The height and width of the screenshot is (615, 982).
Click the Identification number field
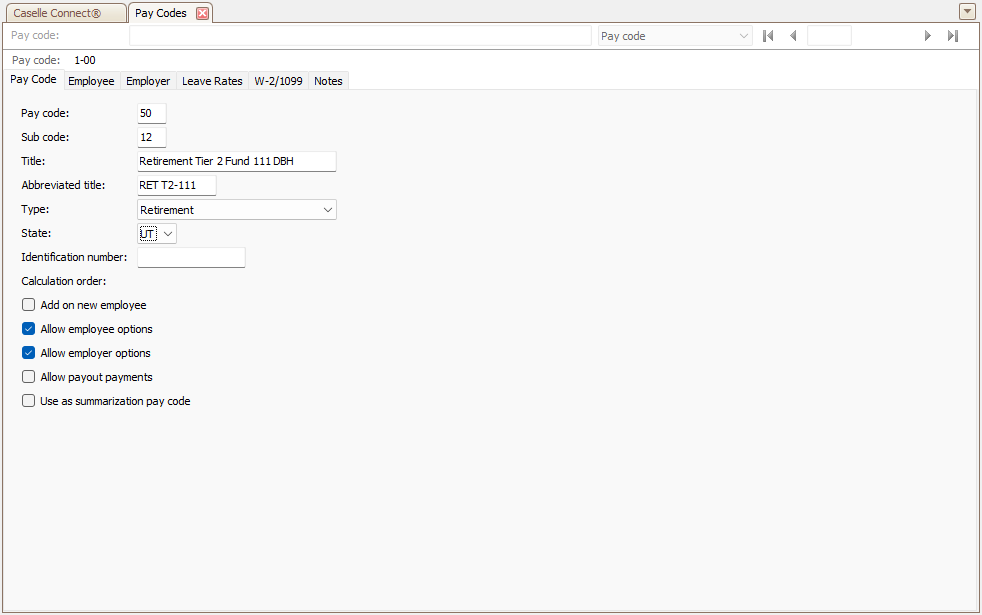click(191, 258)
